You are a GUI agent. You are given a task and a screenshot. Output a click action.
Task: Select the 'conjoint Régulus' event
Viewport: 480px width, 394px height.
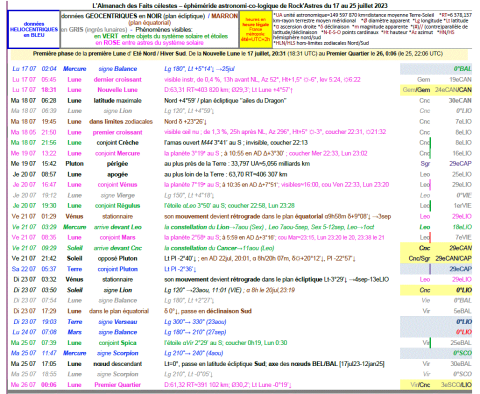pos(117,206)
